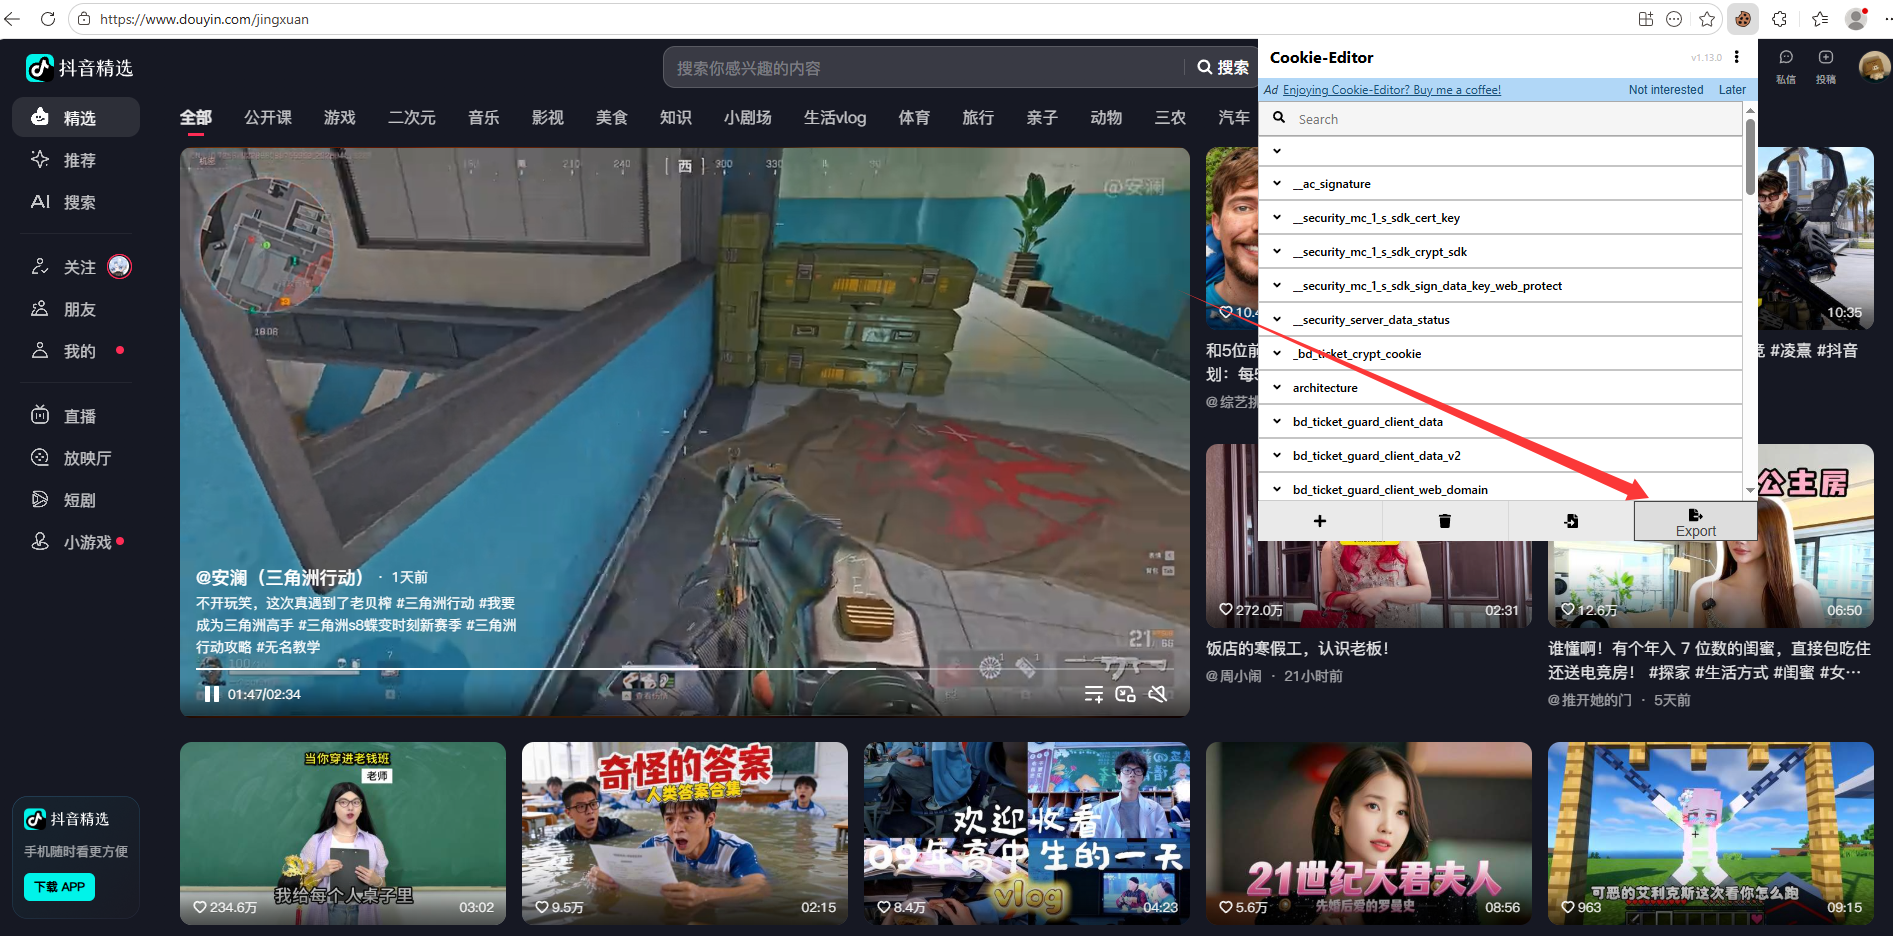
Task: Open 朋友 in the sidebar
Action: point(76,309)
